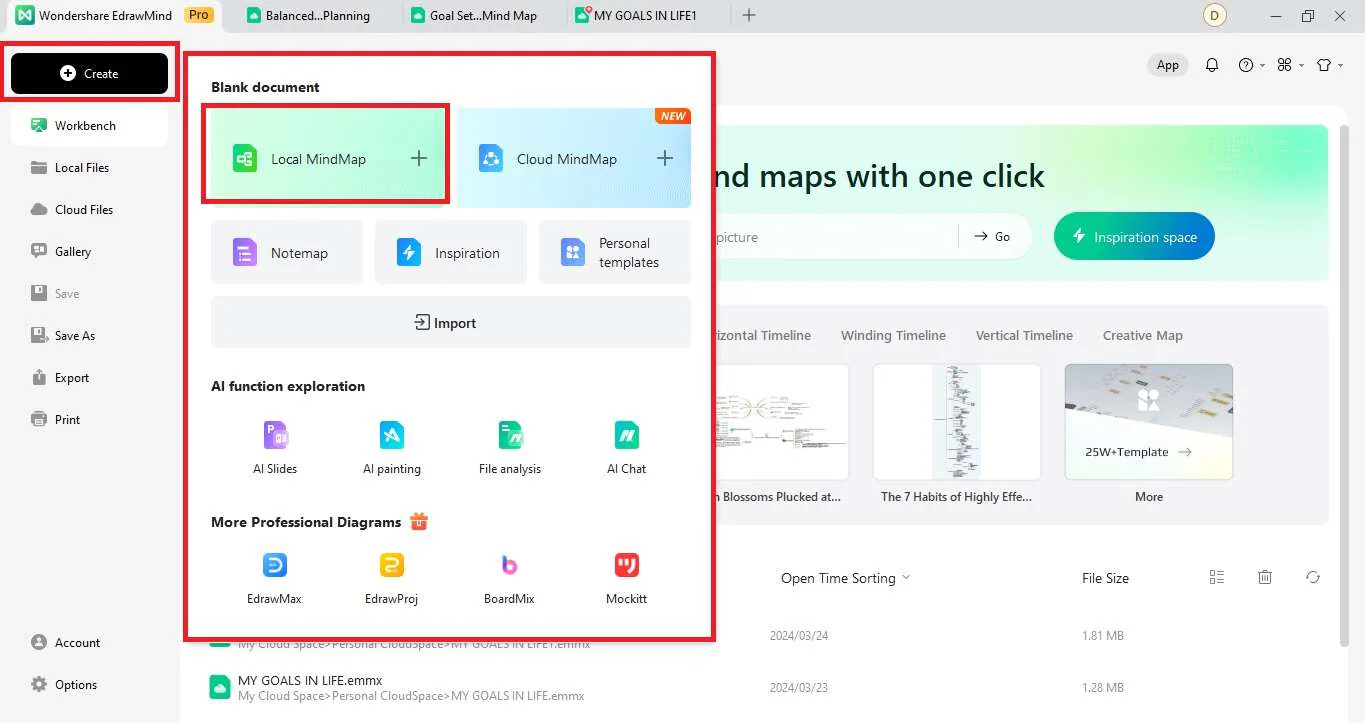Open File analysis tool

pos(510,447)
